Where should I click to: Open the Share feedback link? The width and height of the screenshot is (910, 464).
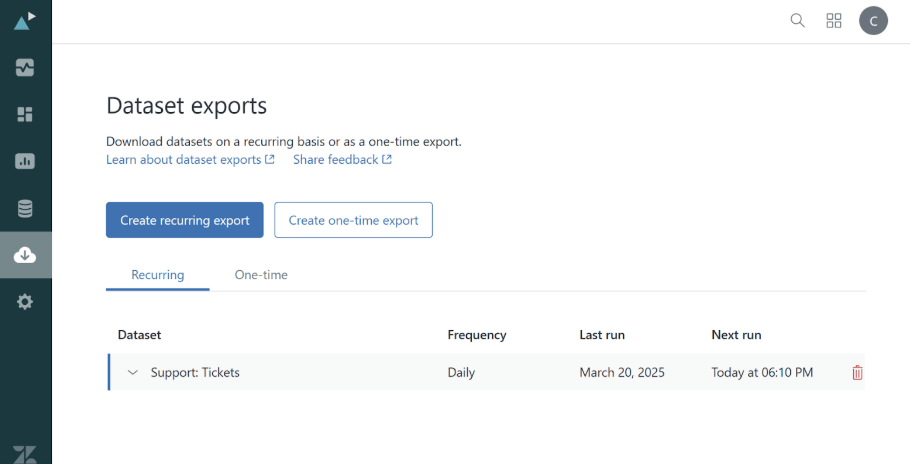(x=342, y=160)
